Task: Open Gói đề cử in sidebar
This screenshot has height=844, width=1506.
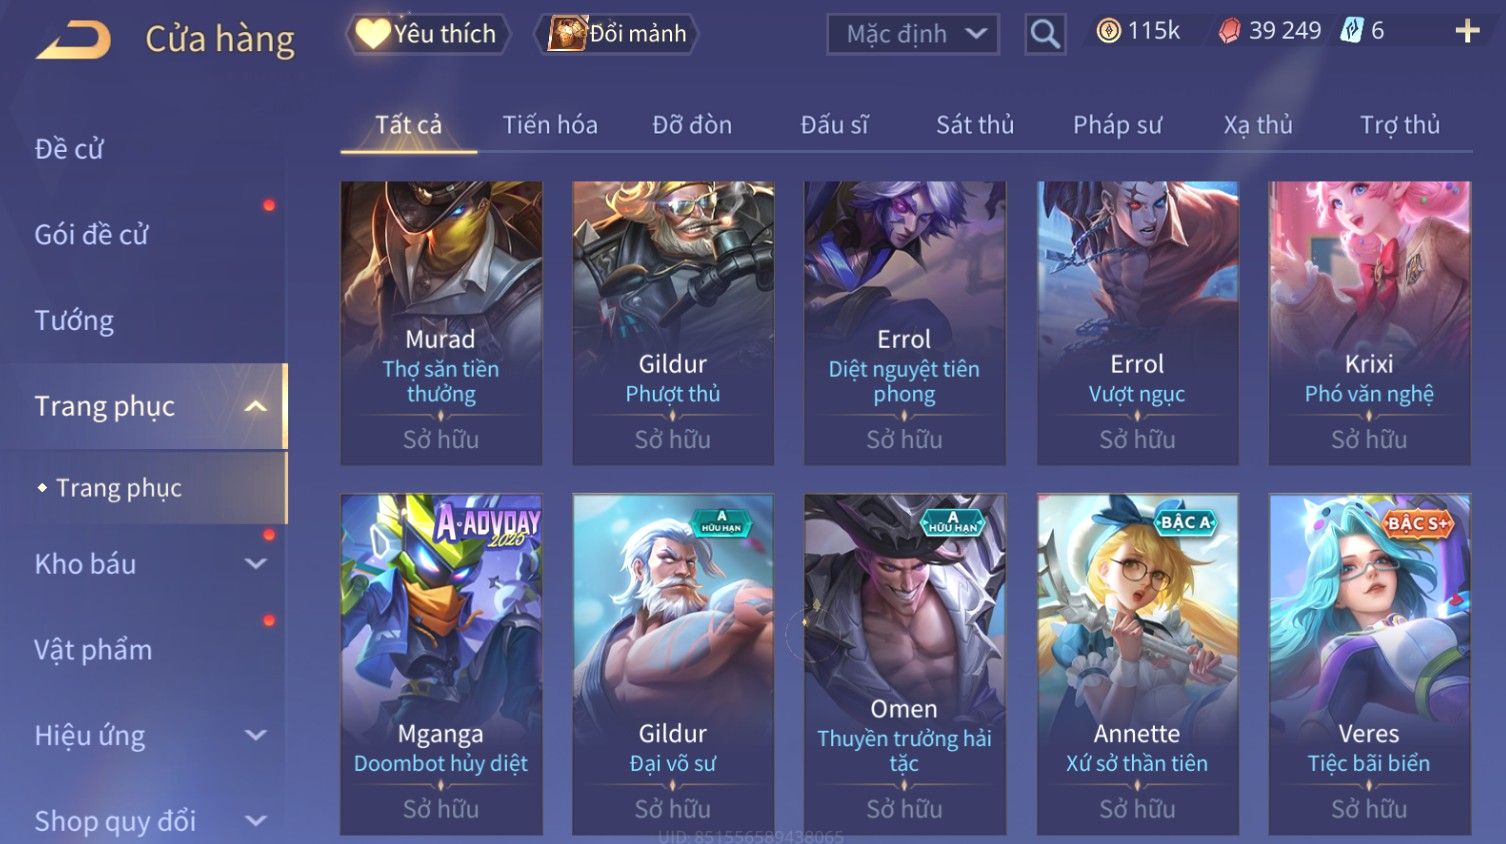Action: click(91, 235)
